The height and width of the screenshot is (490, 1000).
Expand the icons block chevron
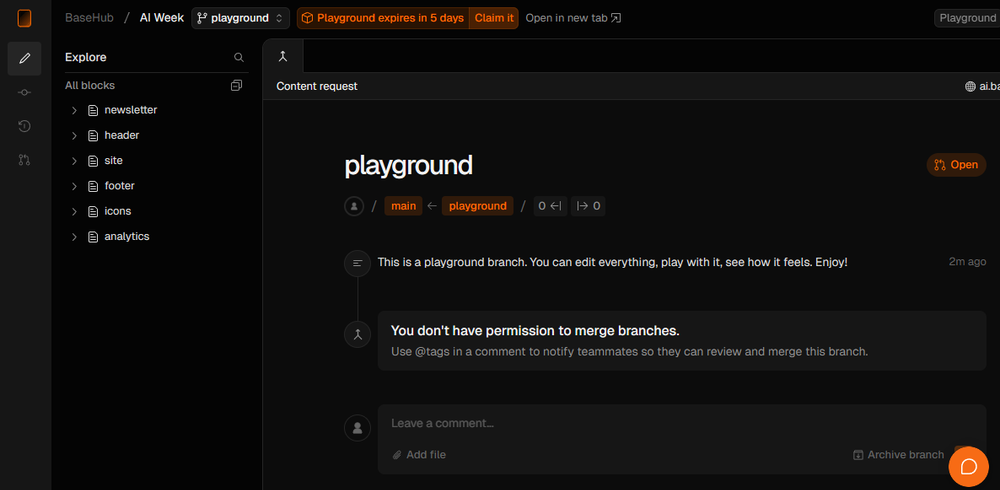[x=74, y=211]
